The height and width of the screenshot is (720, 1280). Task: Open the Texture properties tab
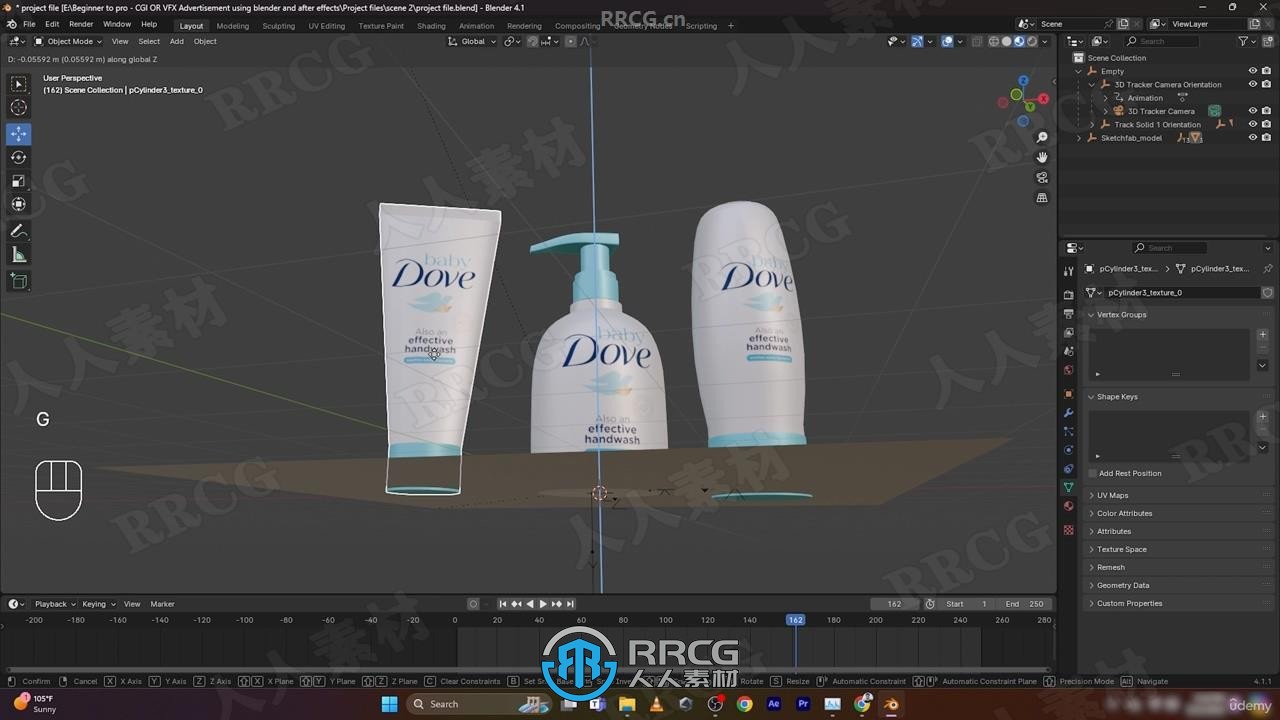coord(1068,530)
